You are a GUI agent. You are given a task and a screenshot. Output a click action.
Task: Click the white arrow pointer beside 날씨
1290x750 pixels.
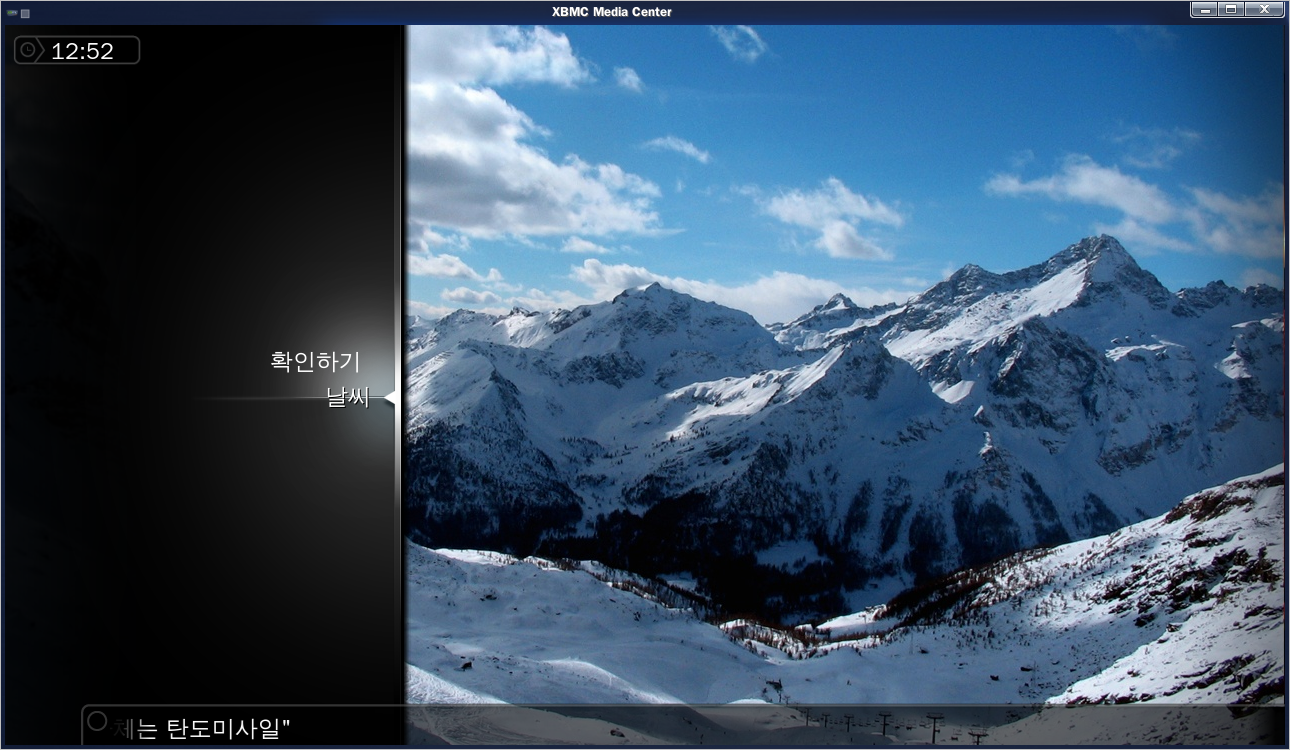click(x=389, y=398)
